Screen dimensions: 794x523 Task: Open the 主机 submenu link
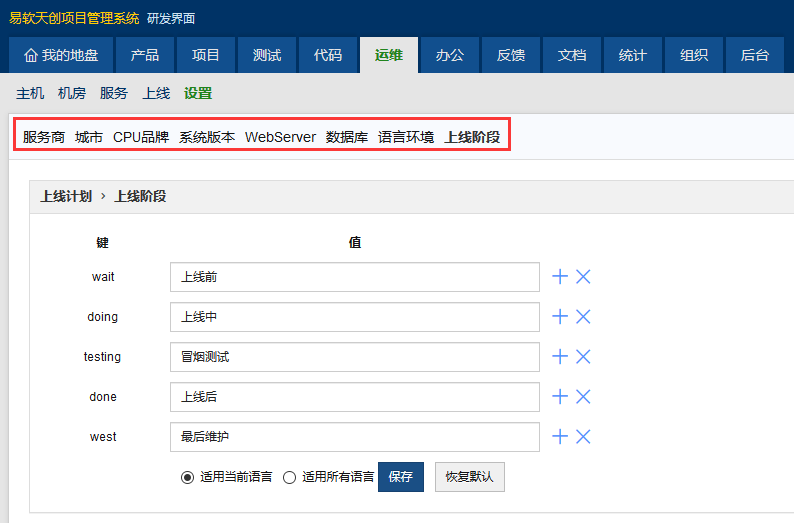coord(30,93)
